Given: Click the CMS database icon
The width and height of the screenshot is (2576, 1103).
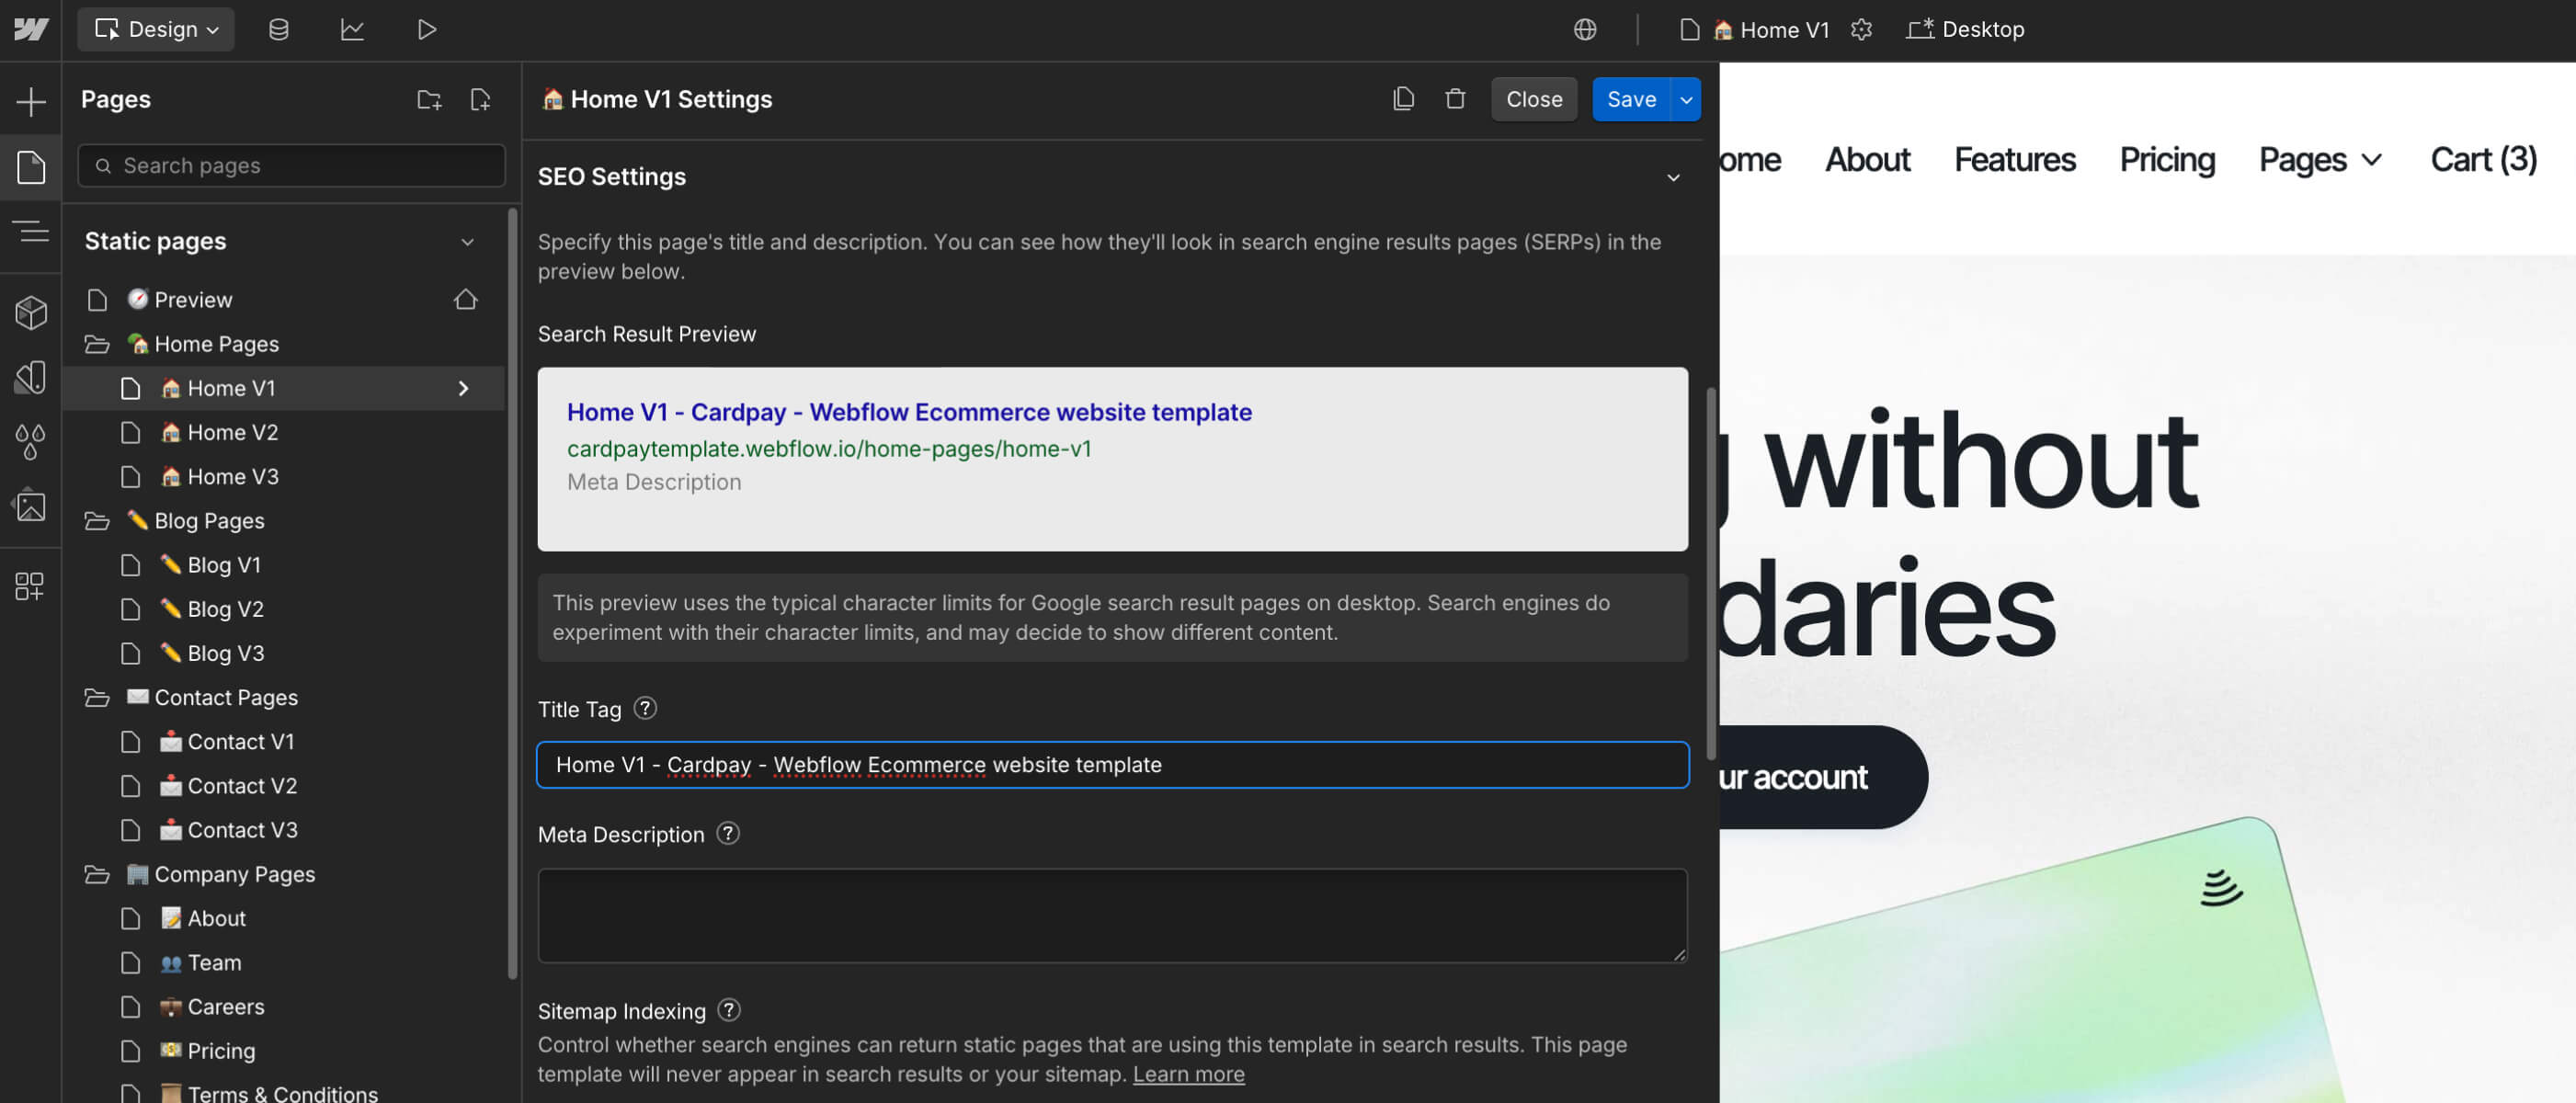Looking at the screenshot, I should coord(278,30).
